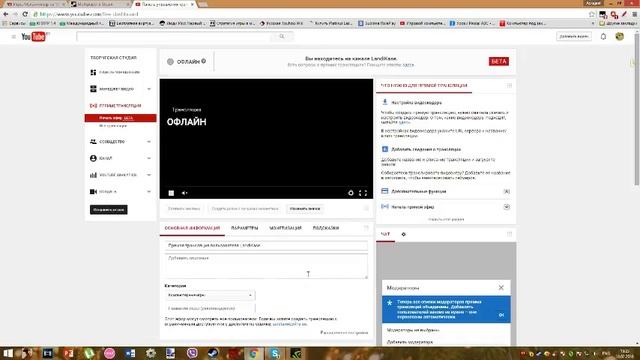
Task: Select the Chat tab
Action: [x=385, y=234]
